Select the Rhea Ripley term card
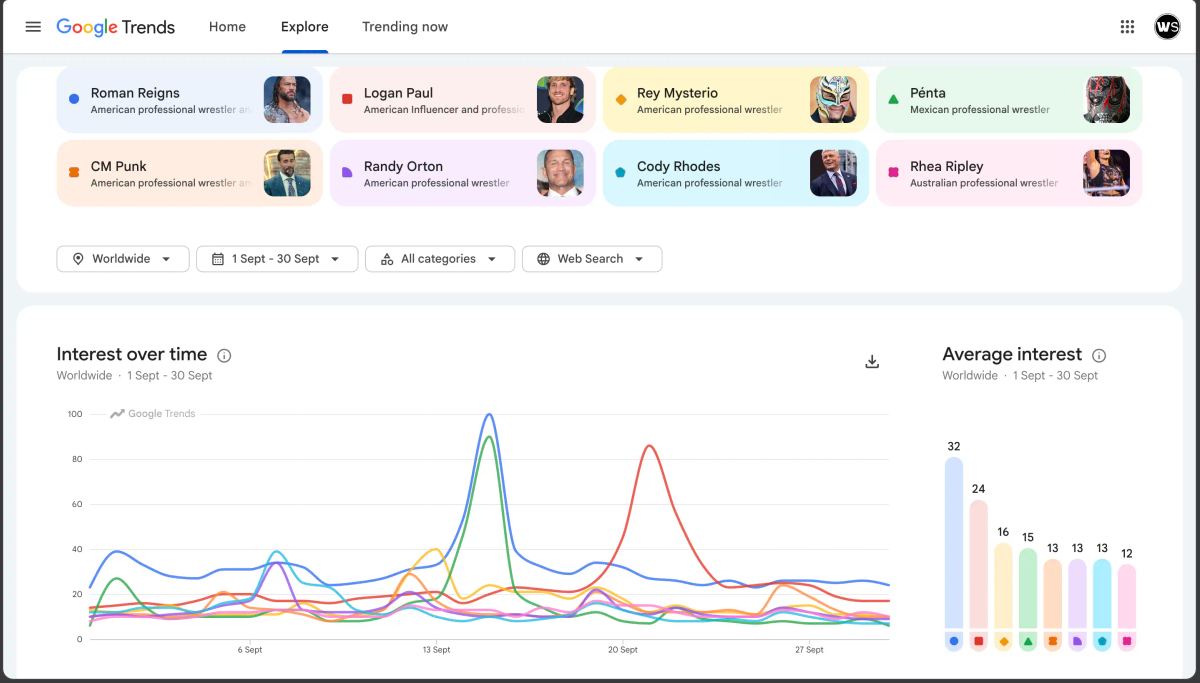This screenshot has width=1200, height=683. pos(1009,173)
